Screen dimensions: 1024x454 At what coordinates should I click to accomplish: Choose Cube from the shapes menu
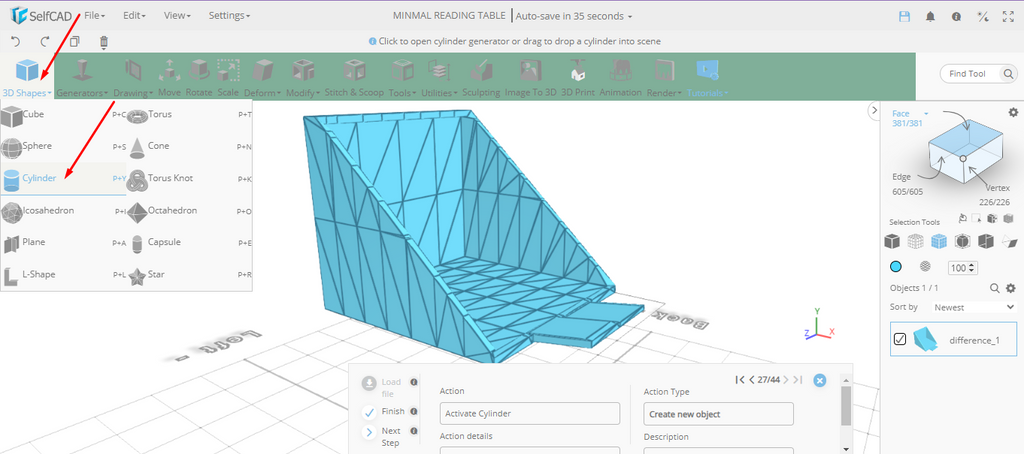[63, 114]
